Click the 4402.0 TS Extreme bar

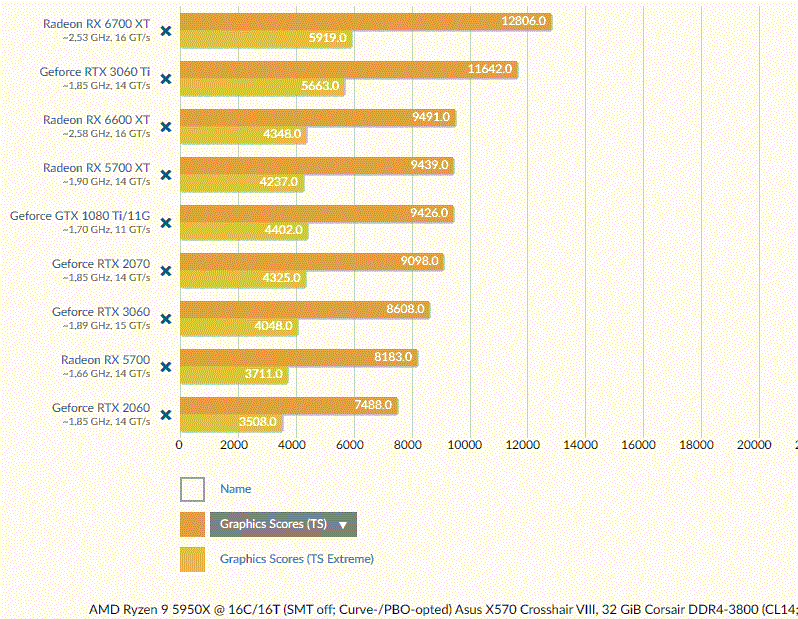pyautogui.click(x=244, y=231)
